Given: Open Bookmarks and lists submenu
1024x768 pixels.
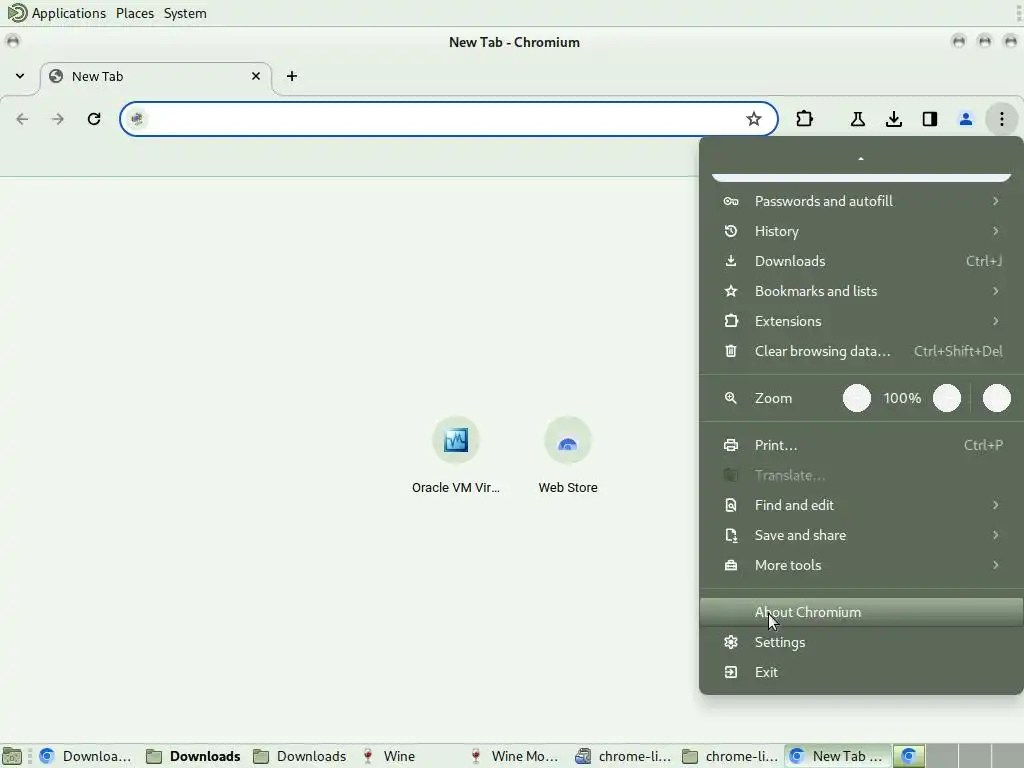Looking at the screenshot, I should click(x=861, y=291).
